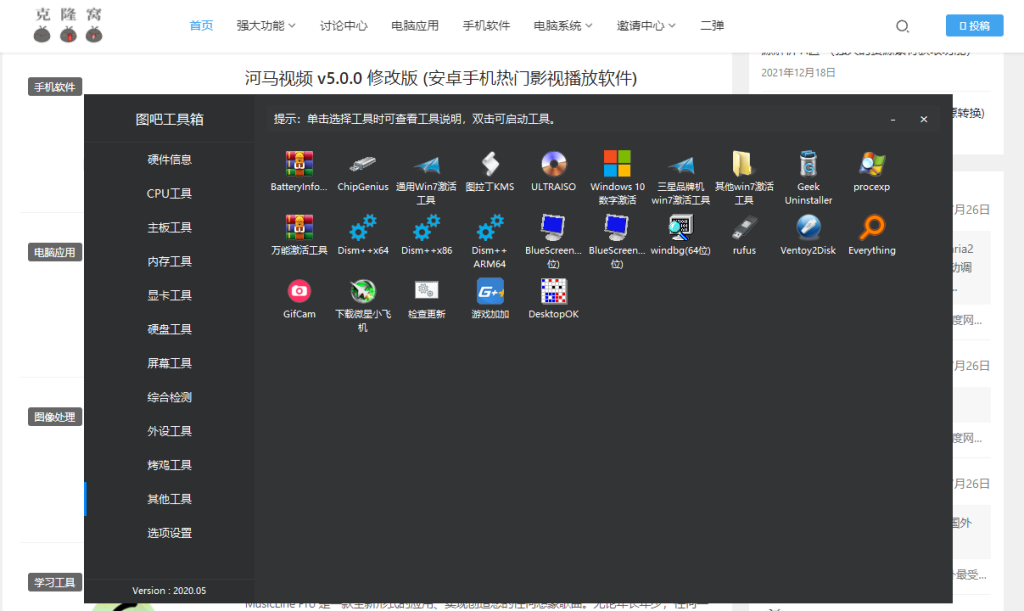The image size is (1024, 611).
Task: Open 二弹 nav link
Action: tap(712, 25)
